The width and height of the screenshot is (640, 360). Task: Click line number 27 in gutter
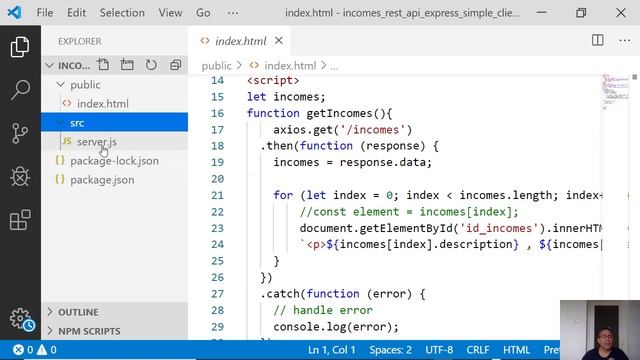(x=217, y=294)
